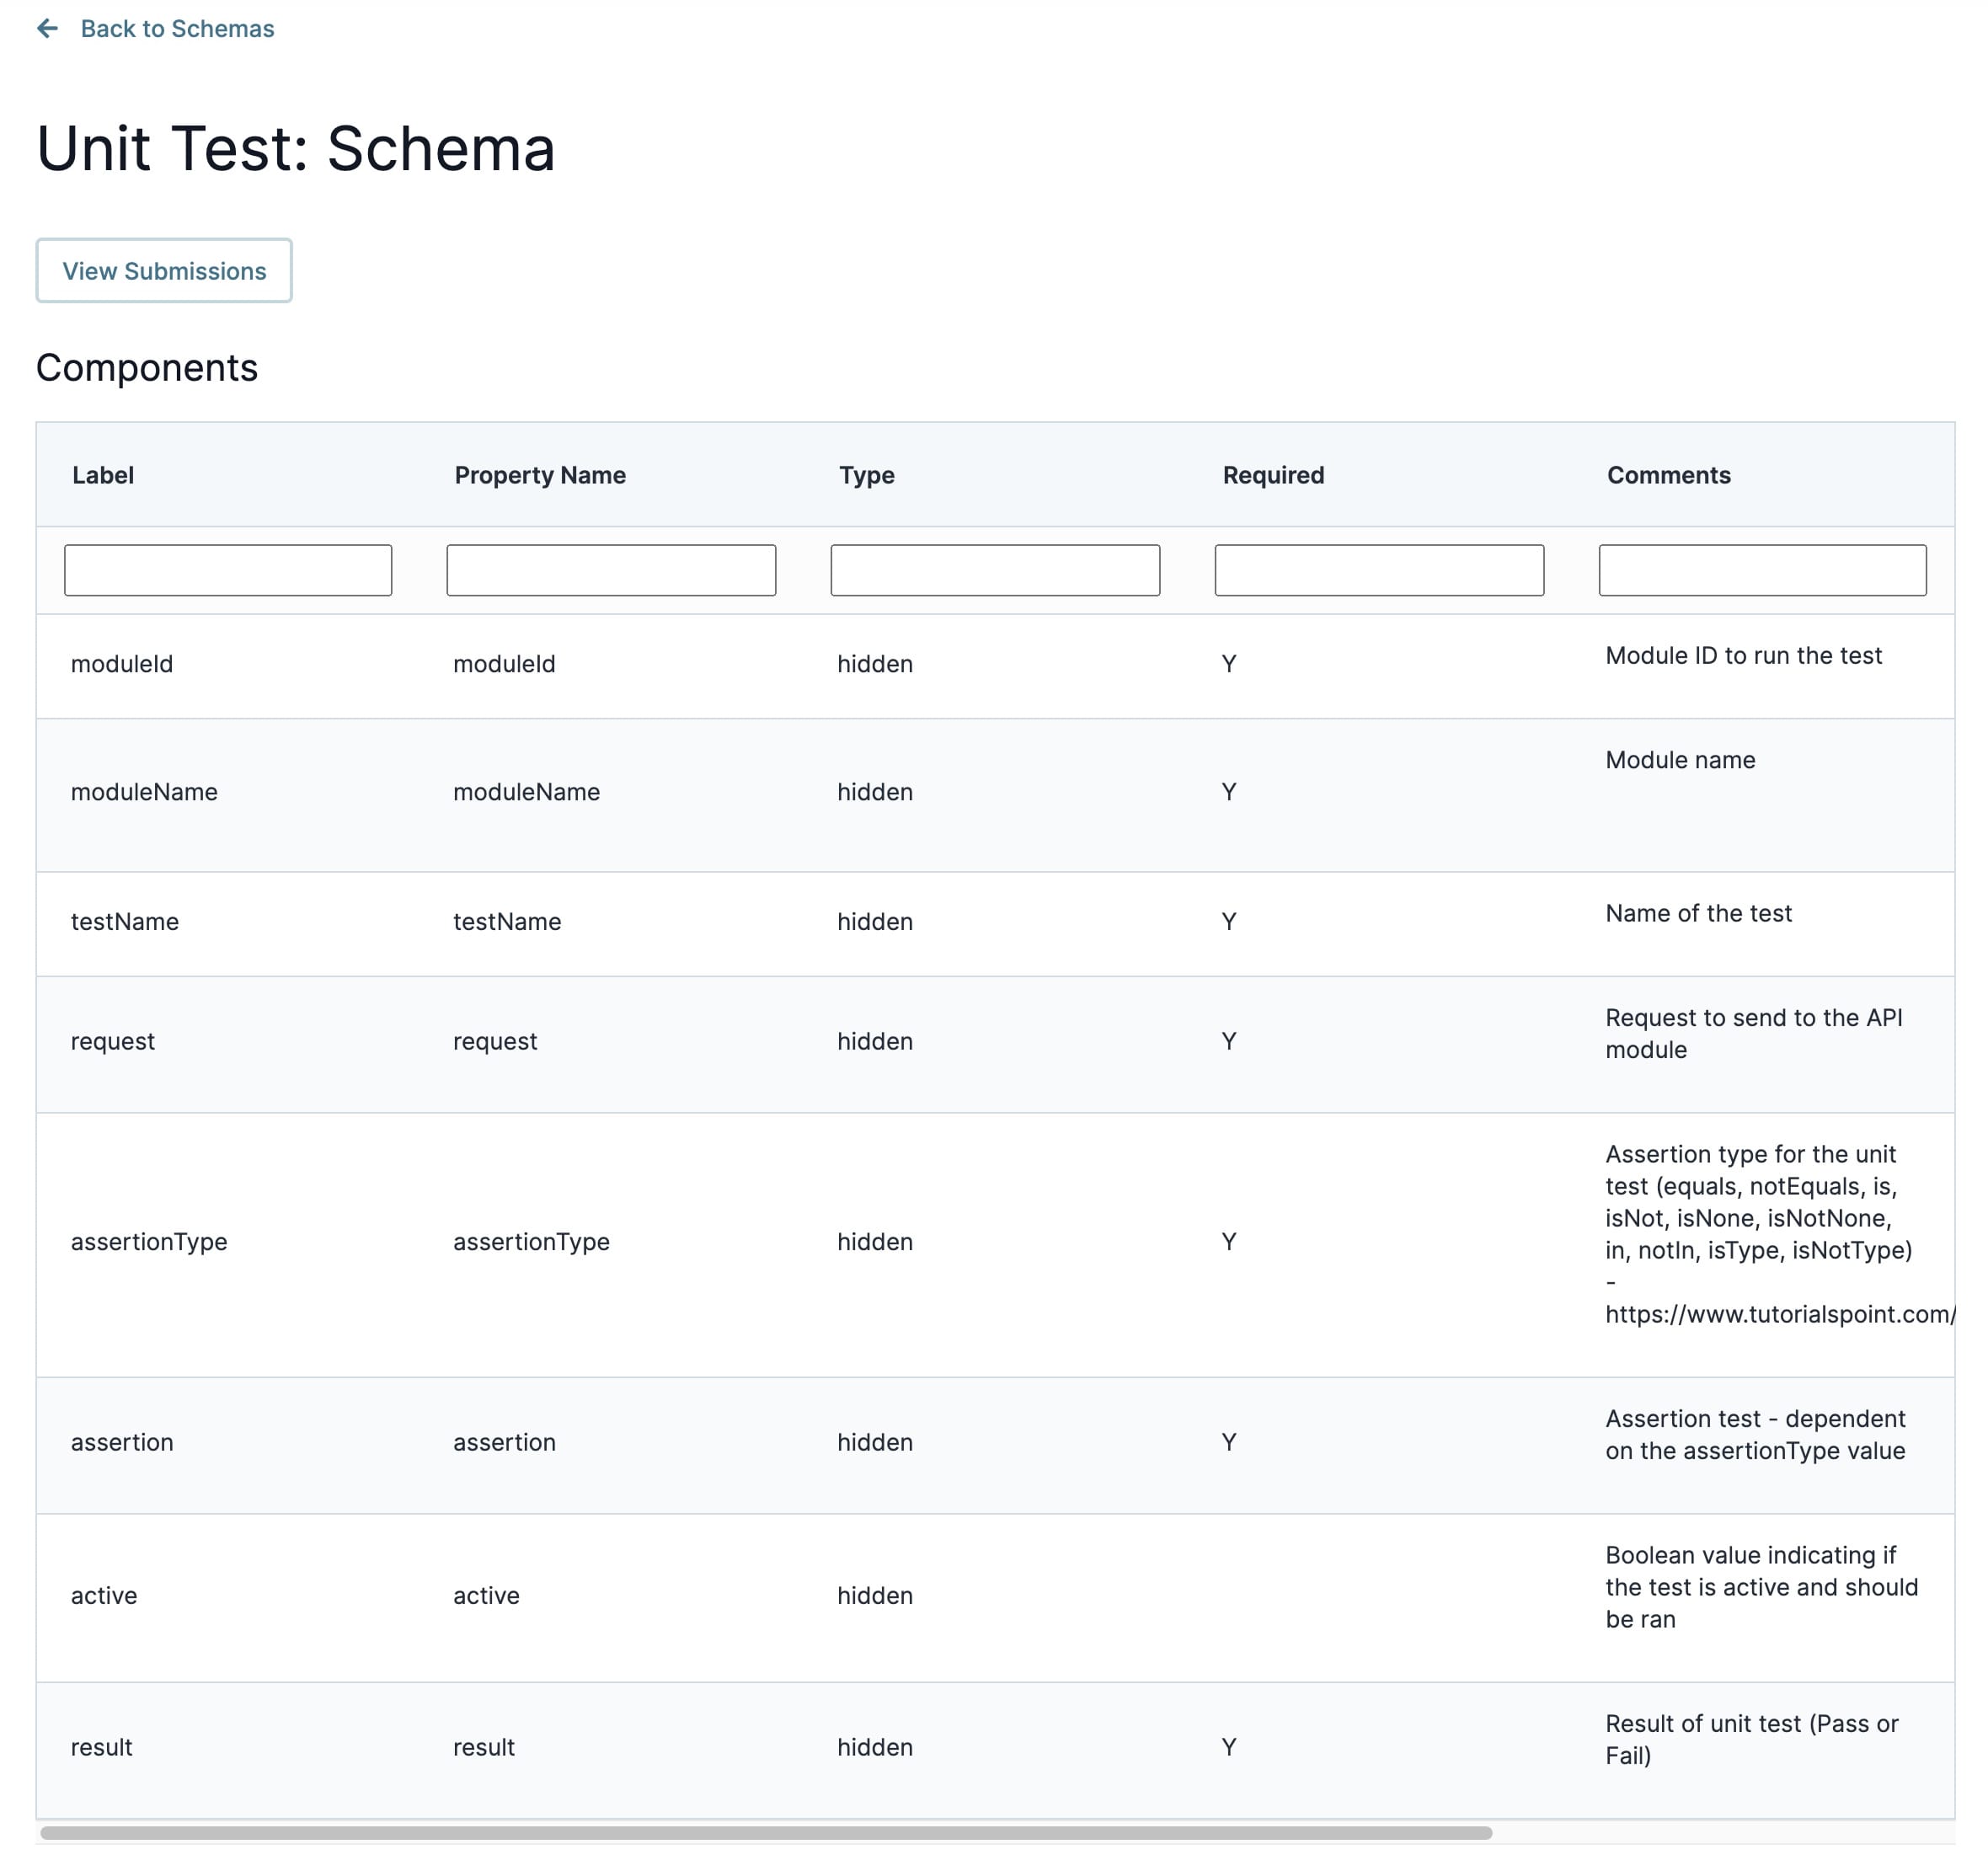Image resolution: width=1988 pixels, height=1855 pixels.
Task: Click hidden type in the moduleId row
Action: click(875, 665)
